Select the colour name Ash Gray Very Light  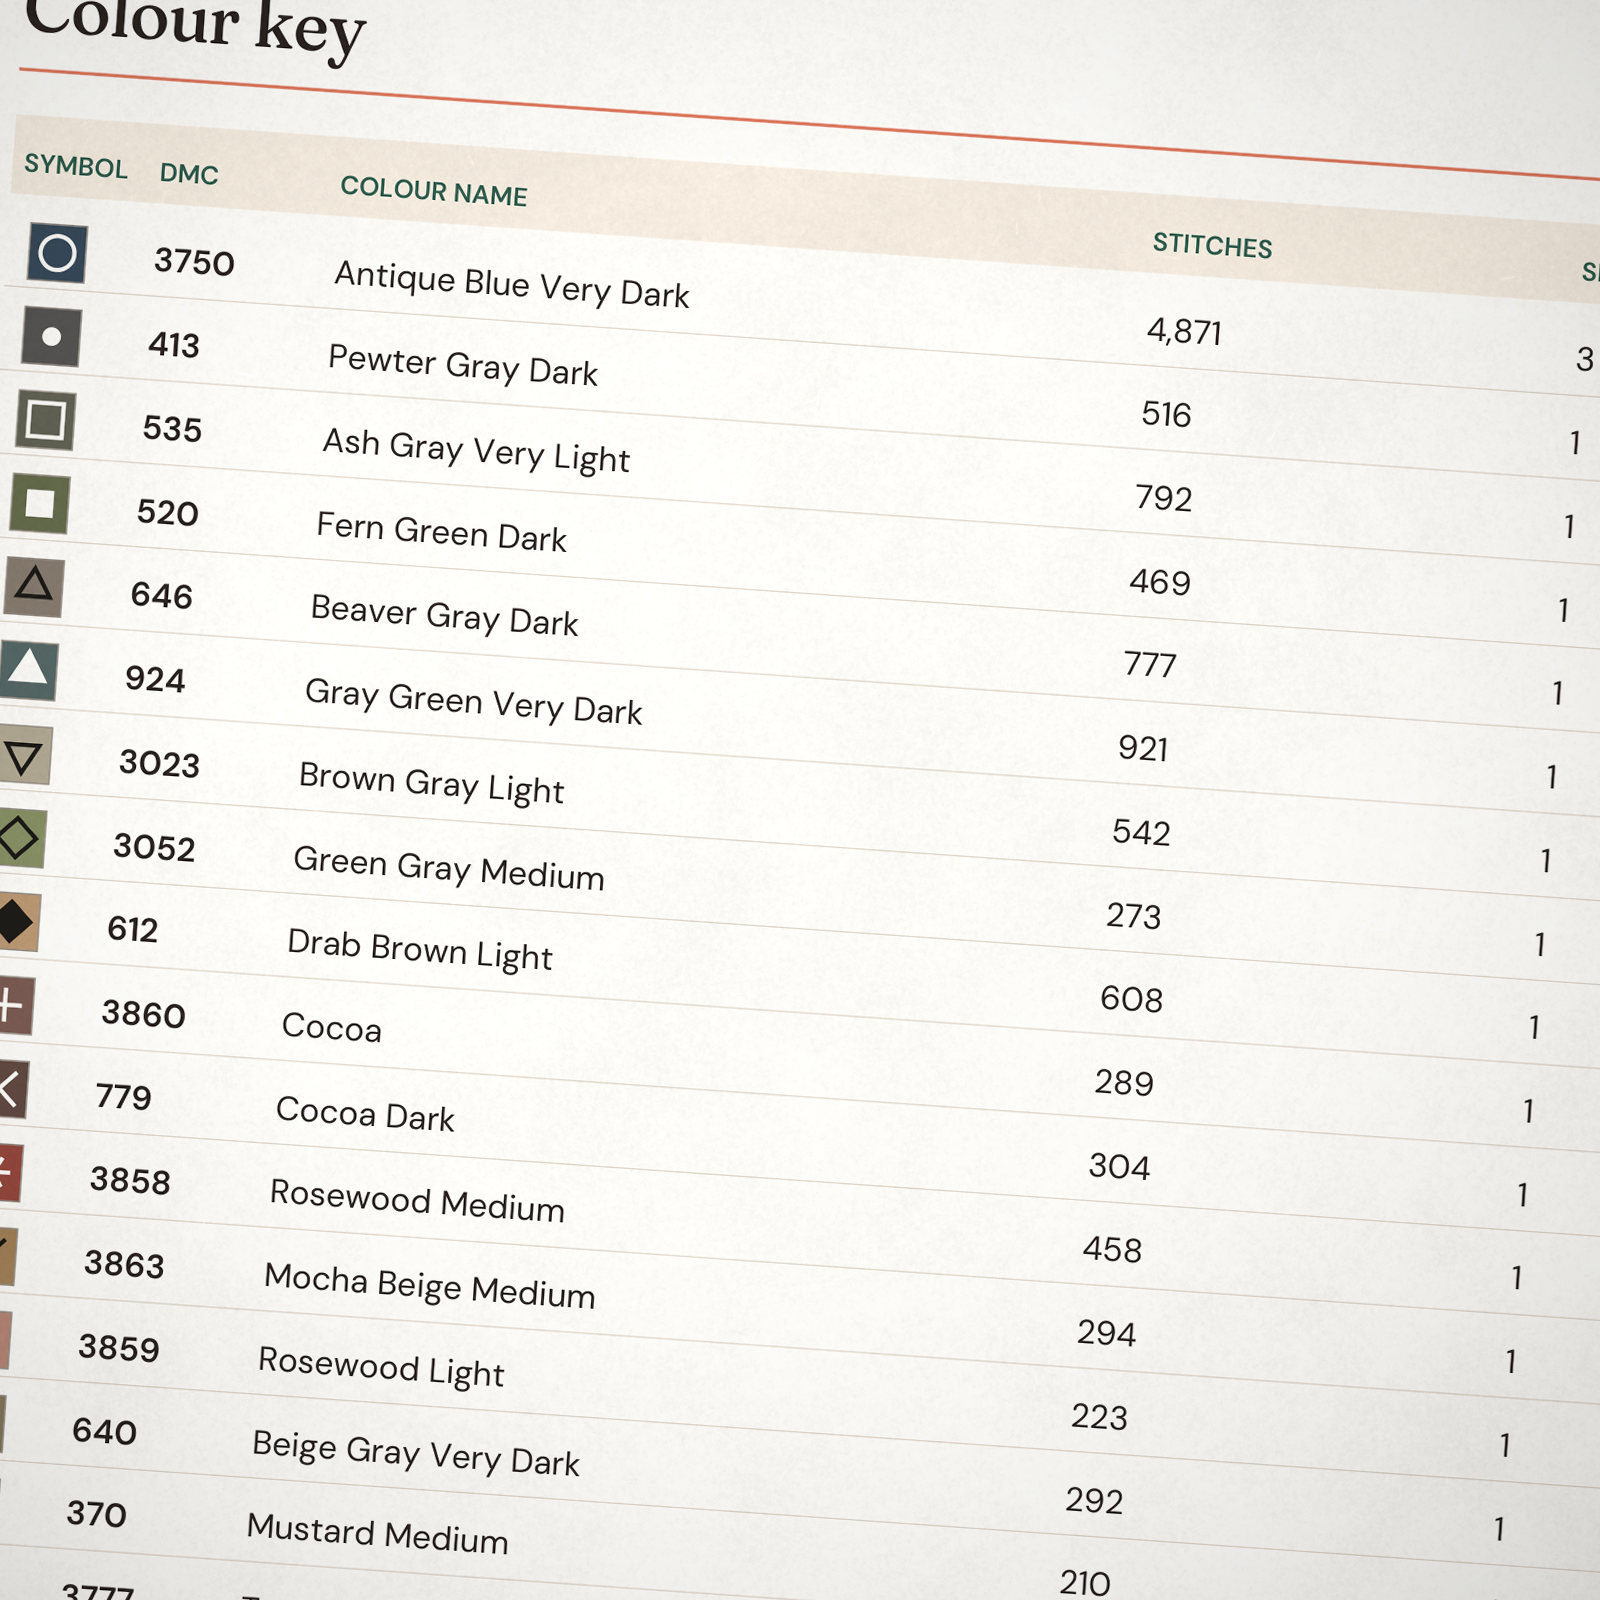point(476,450)
